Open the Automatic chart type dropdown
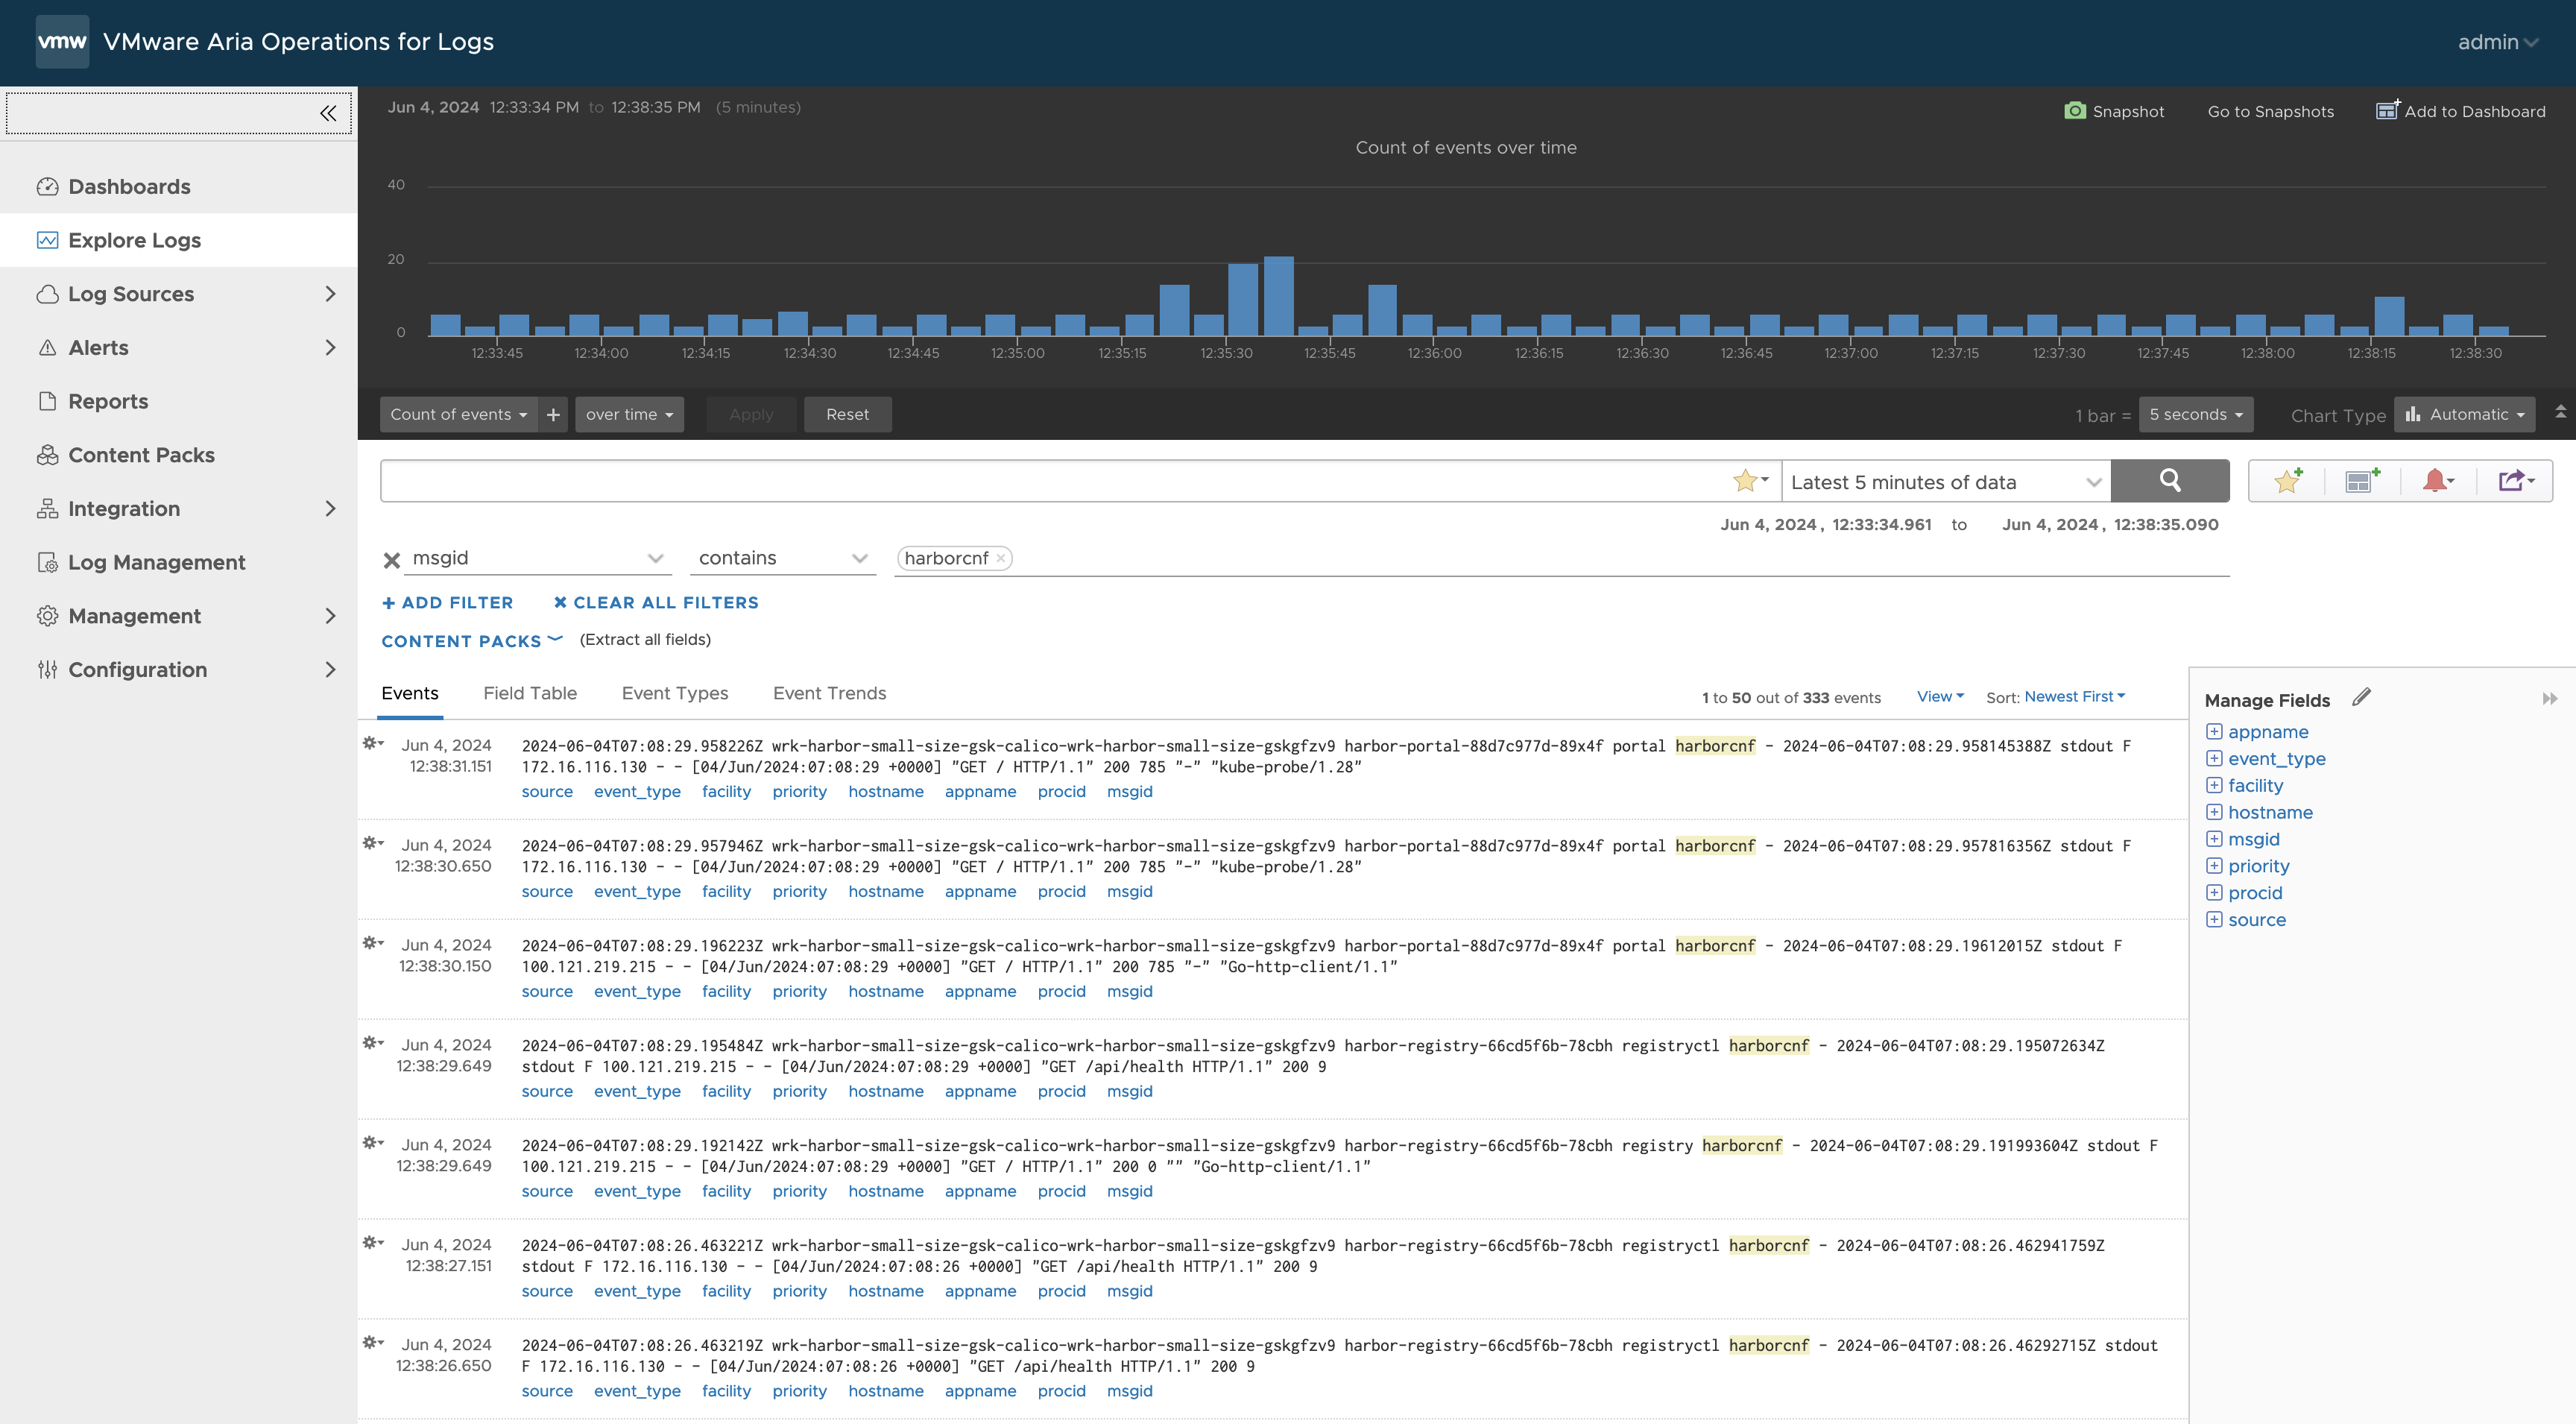Image resolution: width=2576 pixels, height=1424 pixels. pos(2465,414)
